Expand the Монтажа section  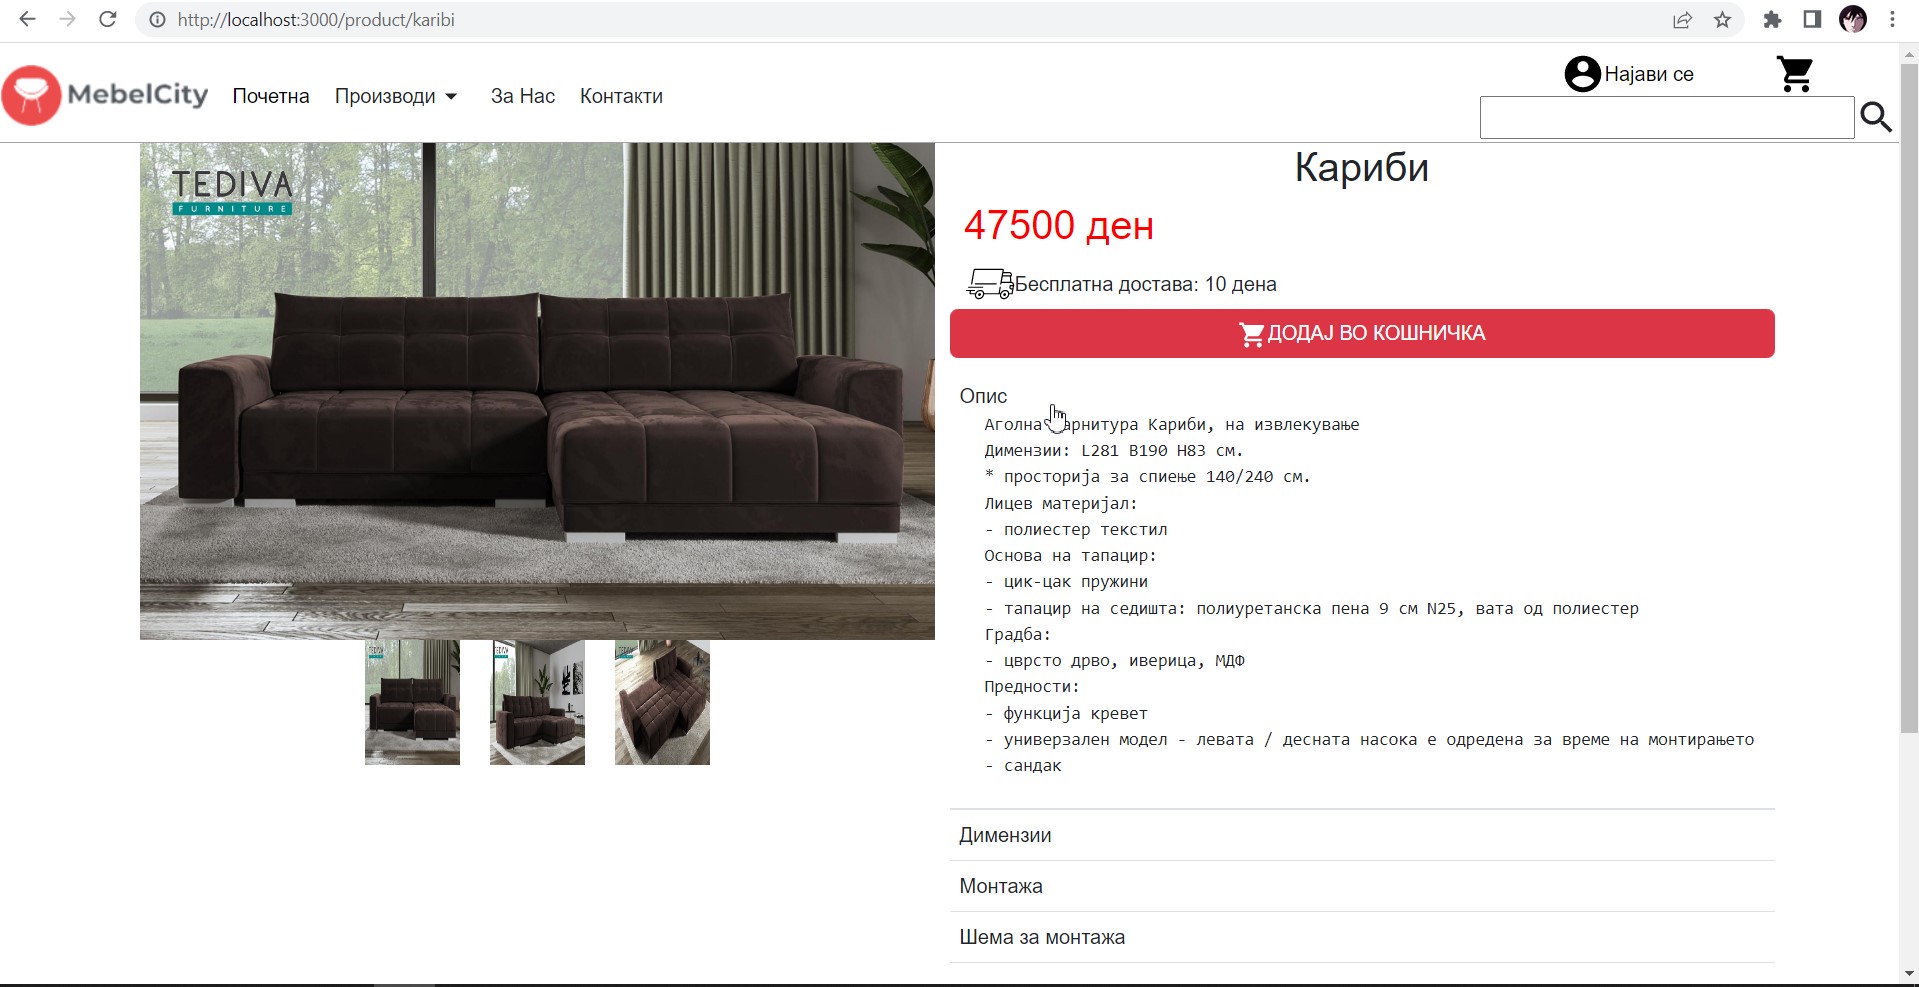pyautogui.click(x=1362, y=886)
